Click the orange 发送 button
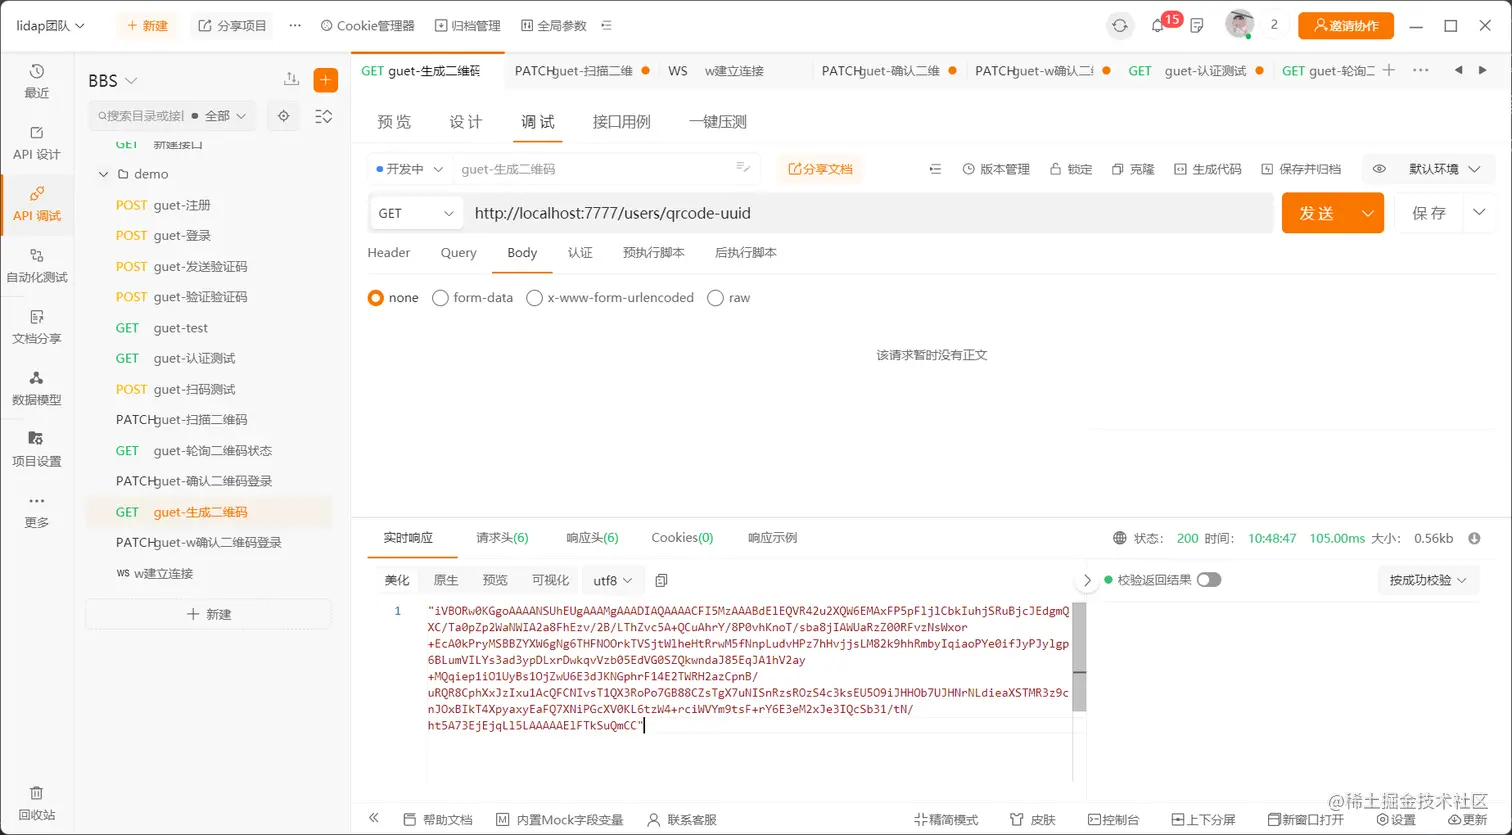 [x=1317, y=213]
